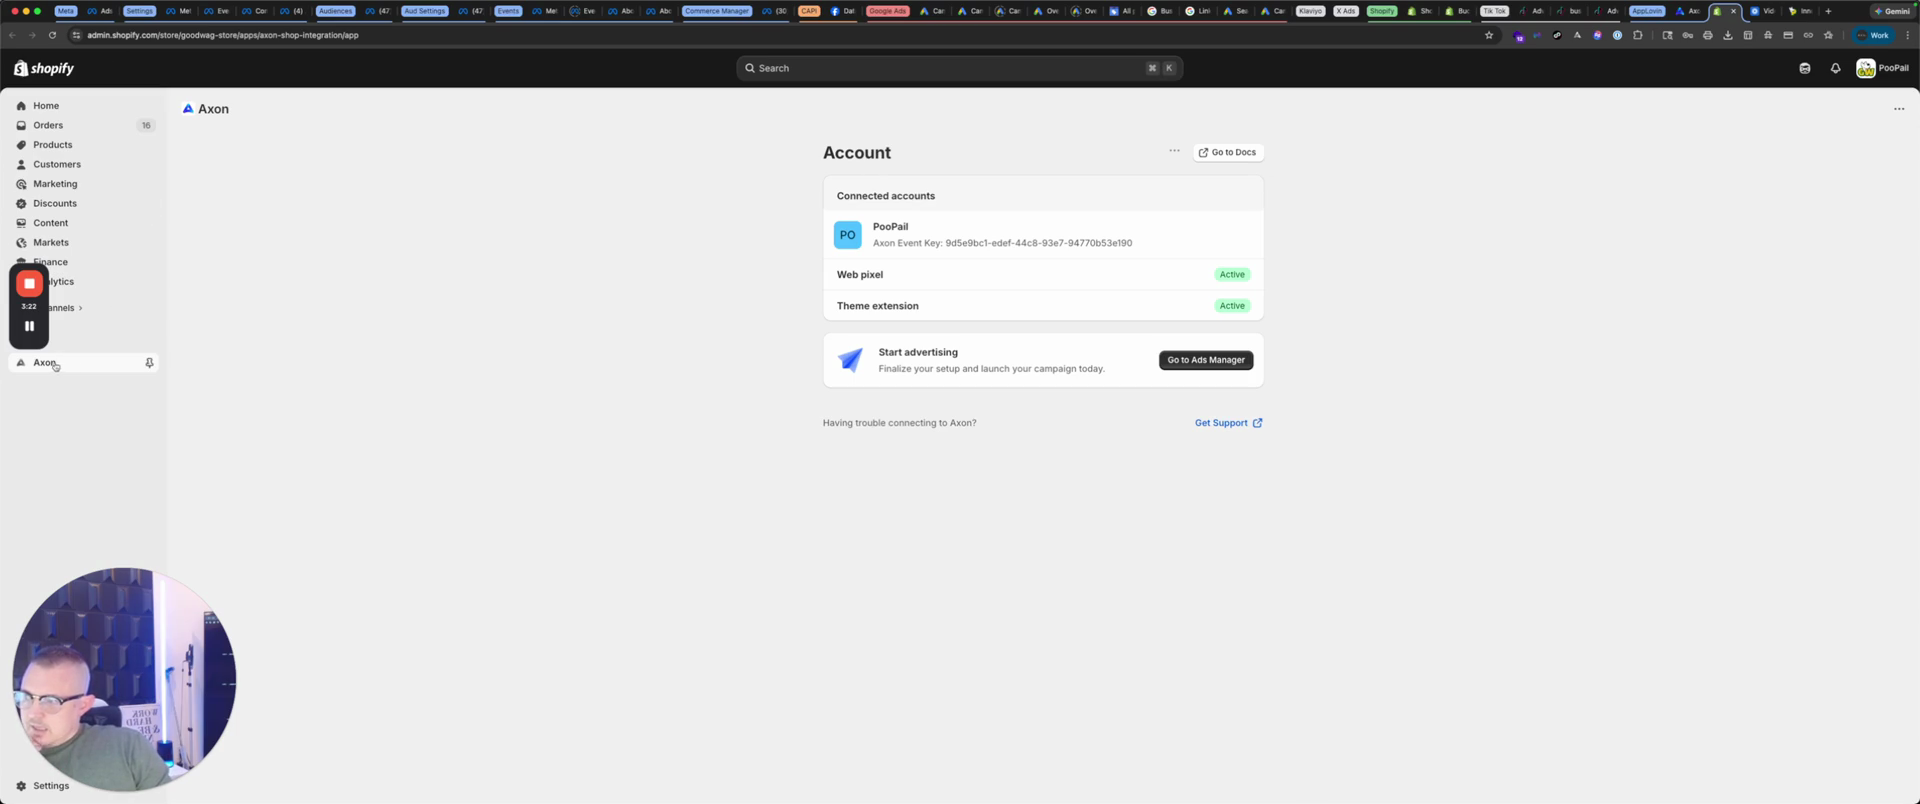This screenshot has width=1920, height=804.
Task: Open the notifications bell
Action: tap(1835, 68)
